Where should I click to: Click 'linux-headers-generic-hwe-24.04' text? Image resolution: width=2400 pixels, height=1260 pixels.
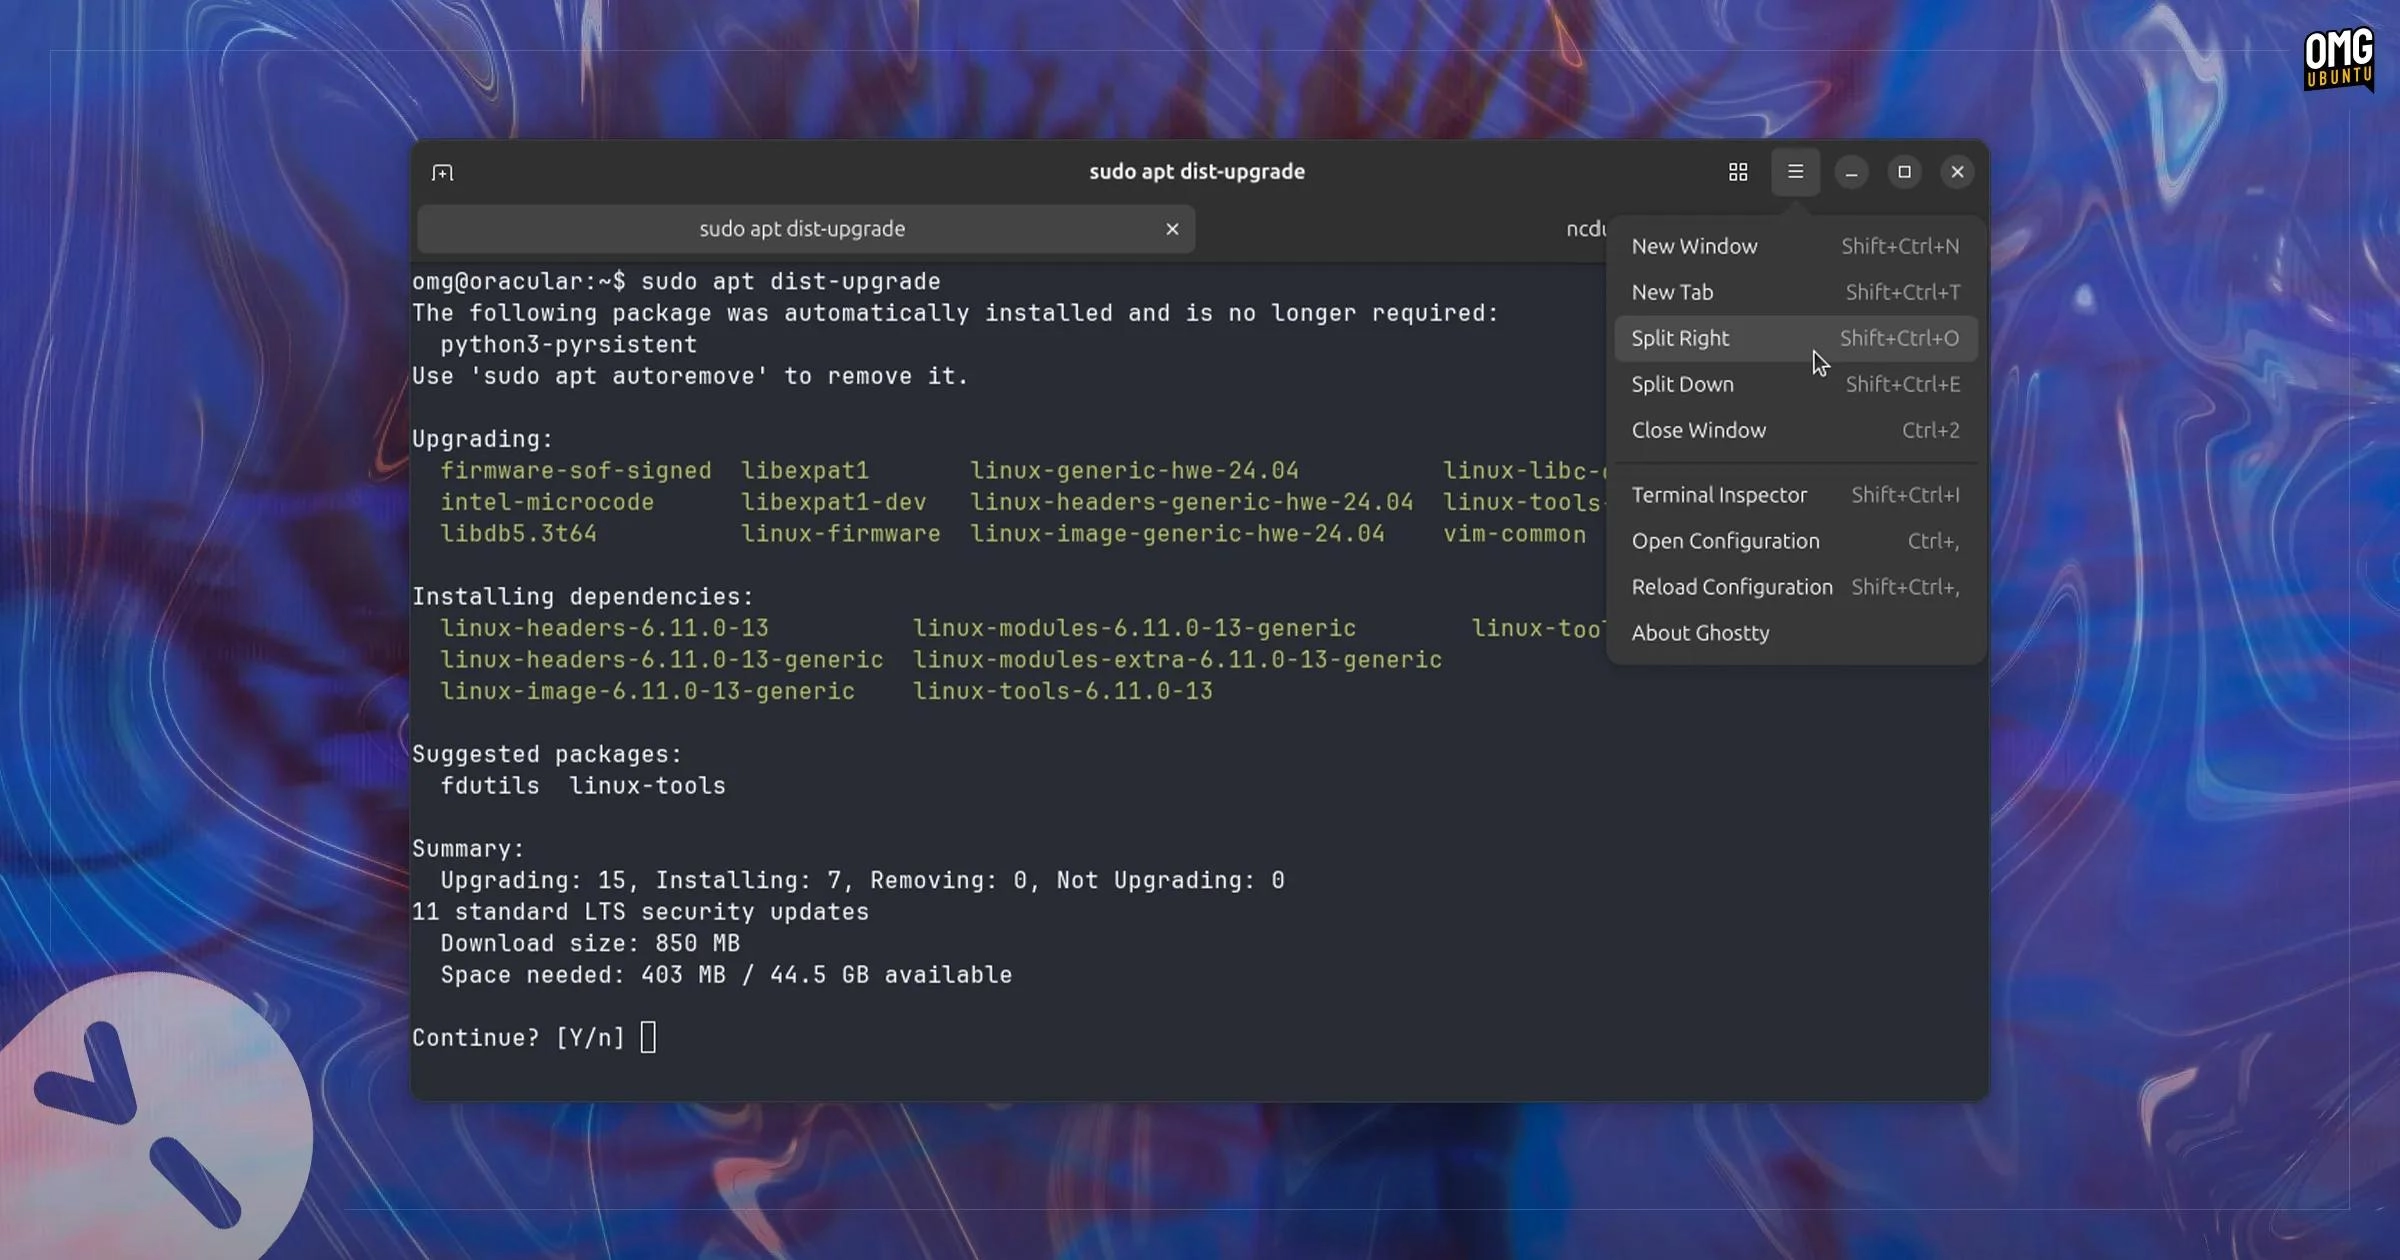1191,502
